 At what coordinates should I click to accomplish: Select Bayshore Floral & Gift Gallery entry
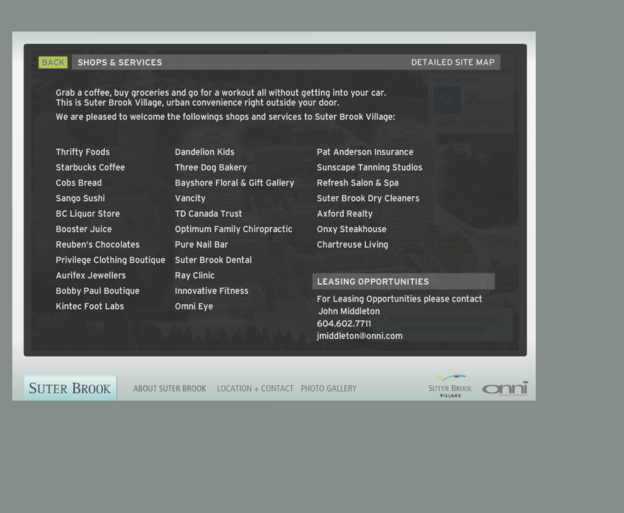(234, 183)
